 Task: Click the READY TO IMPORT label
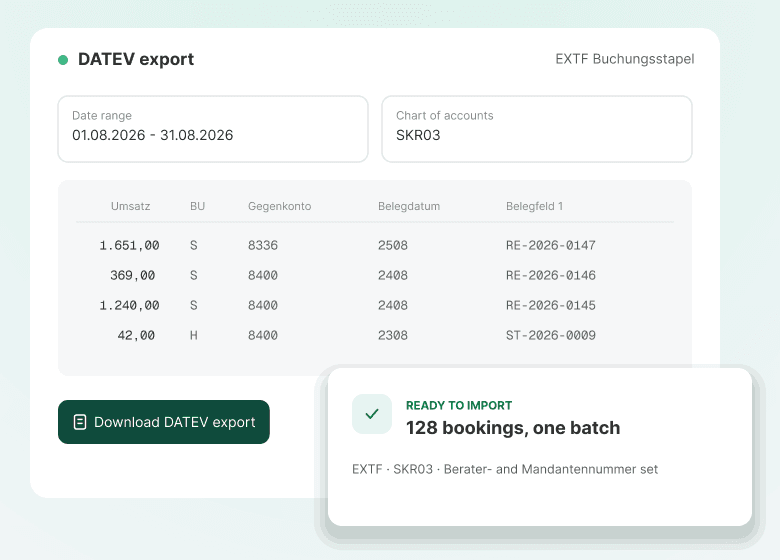pyautogui.click(x=459, y=405)
